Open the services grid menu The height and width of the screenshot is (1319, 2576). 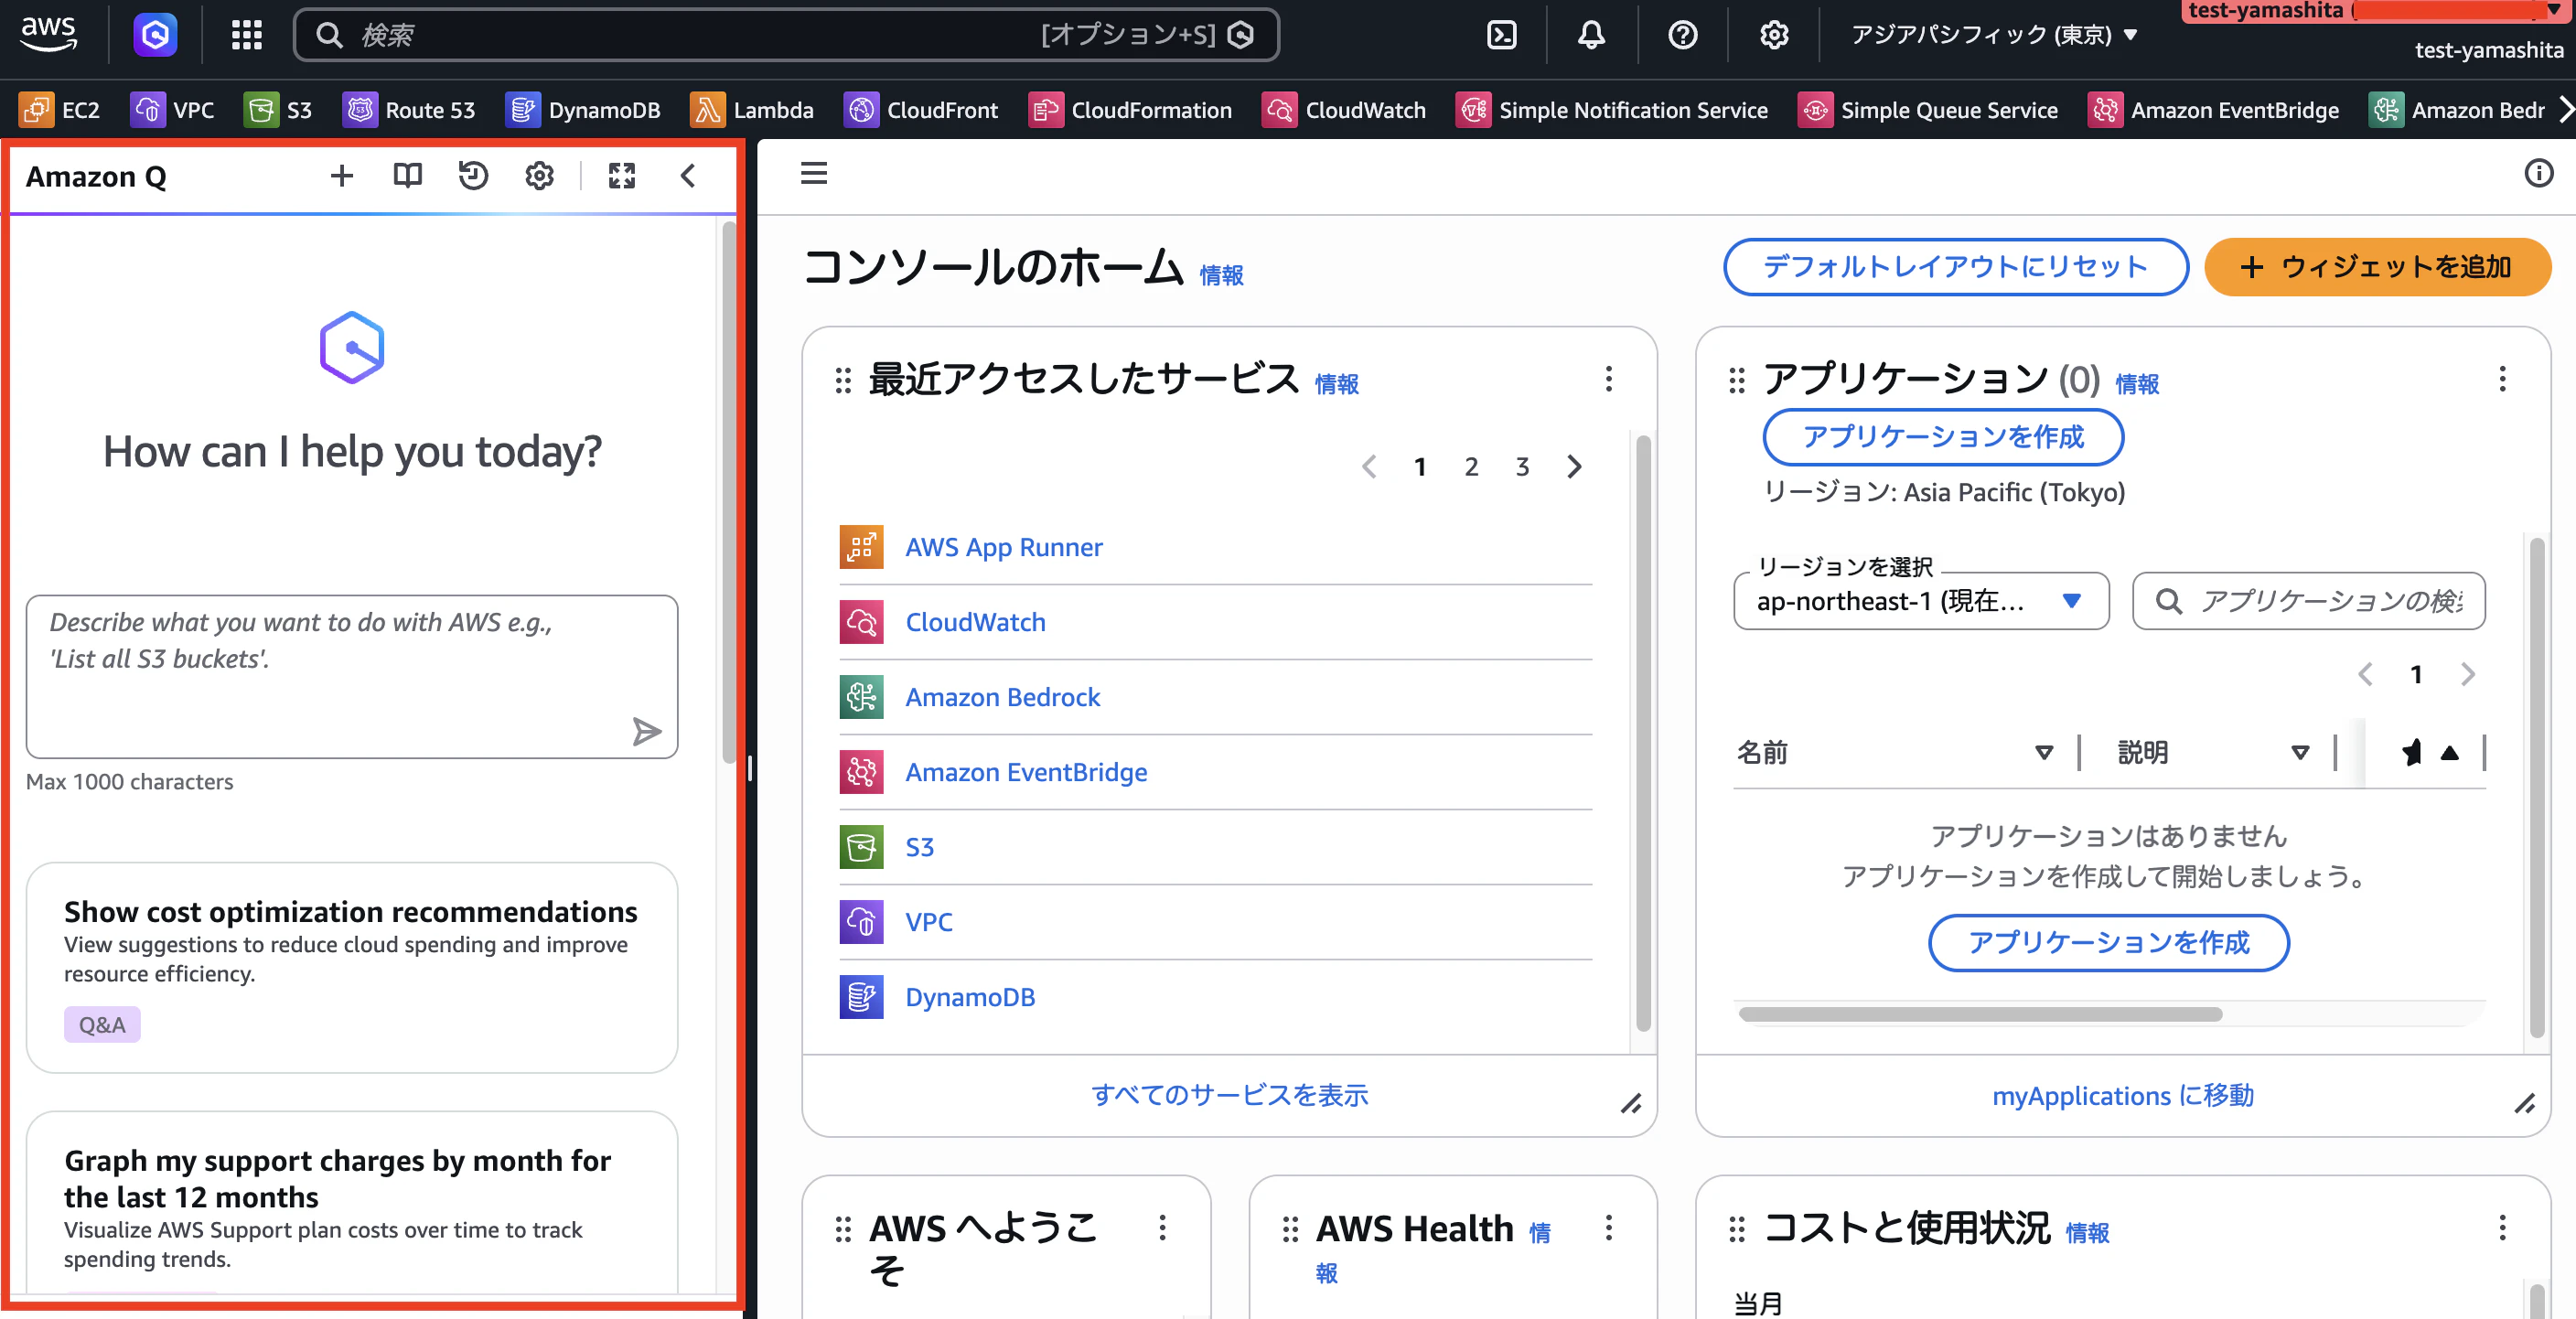pos(246,35)
